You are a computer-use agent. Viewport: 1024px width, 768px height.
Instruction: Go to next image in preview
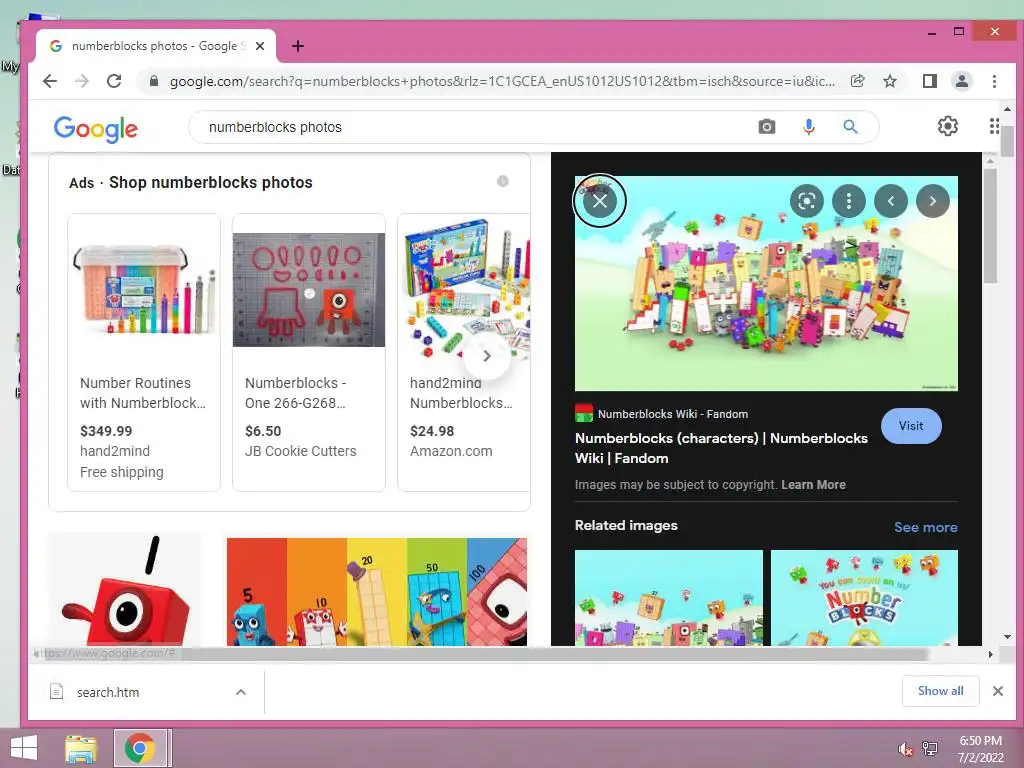(933, 201)
